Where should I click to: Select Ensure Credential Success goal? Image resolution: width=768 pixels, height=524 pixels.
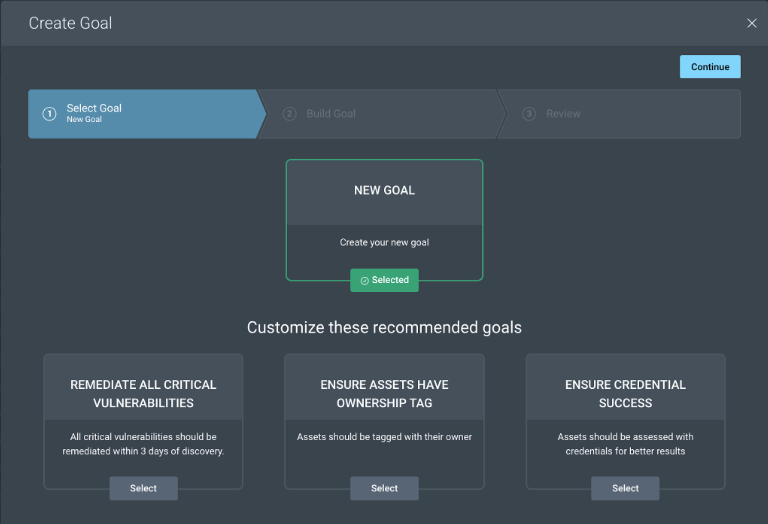pos(625,488)
